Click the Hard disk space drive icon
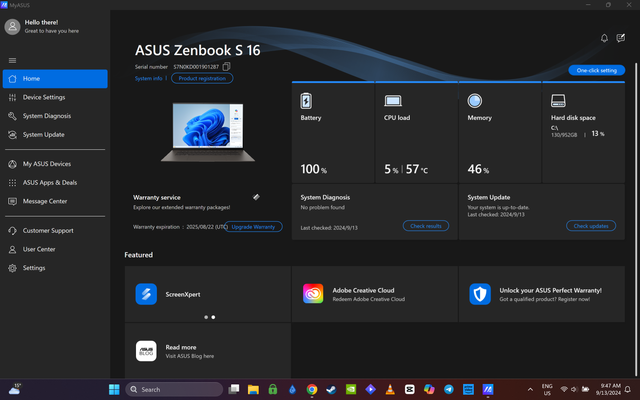This screenshot has width=640, height=400. pos(558,100)
